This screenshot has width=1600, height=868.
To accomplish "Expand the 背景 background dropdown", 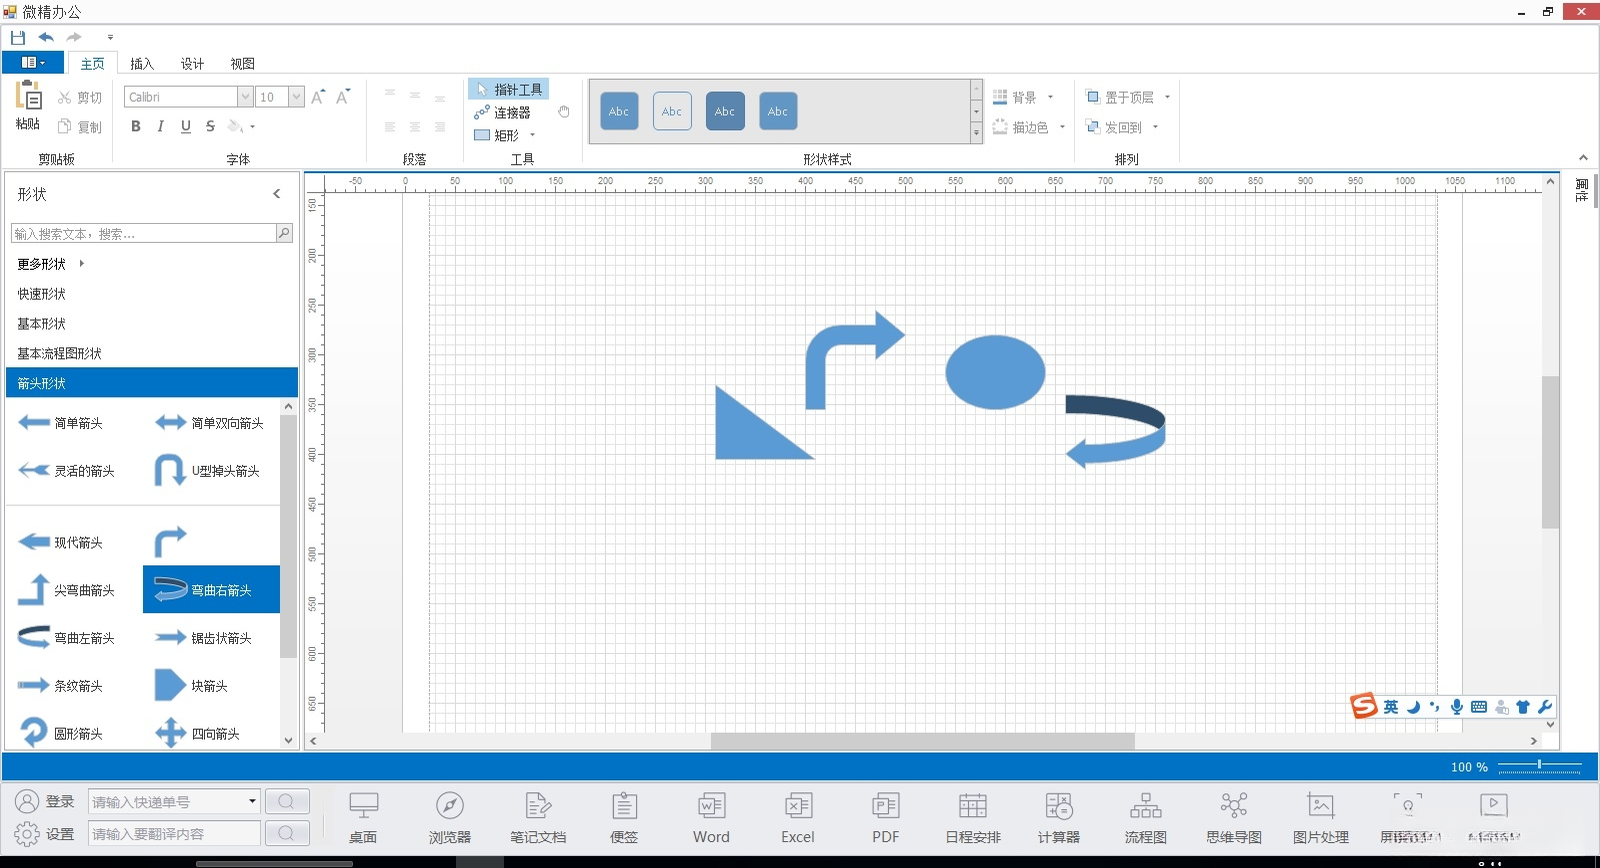I will click(1050, 97).
